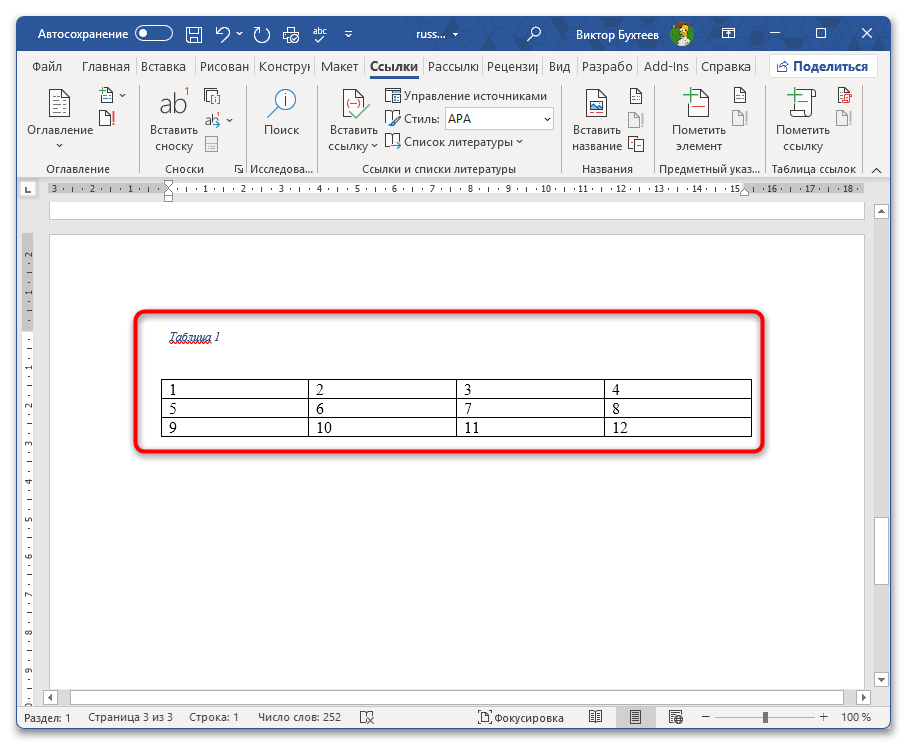Open the document name dropdown in title bar
907x745 pixels.
point(455,35)
